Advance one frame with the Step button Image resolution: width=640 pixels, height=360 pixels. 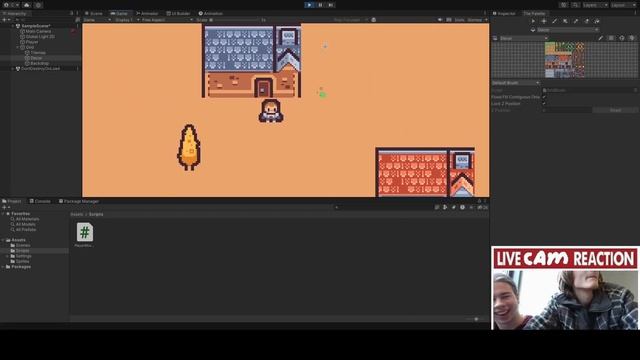[331, 5]
